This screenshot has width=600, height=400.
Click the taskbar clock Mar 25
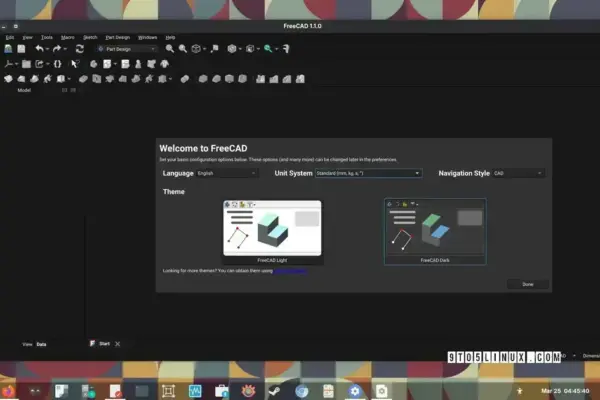pyautogui.click(x=565, y=391)
